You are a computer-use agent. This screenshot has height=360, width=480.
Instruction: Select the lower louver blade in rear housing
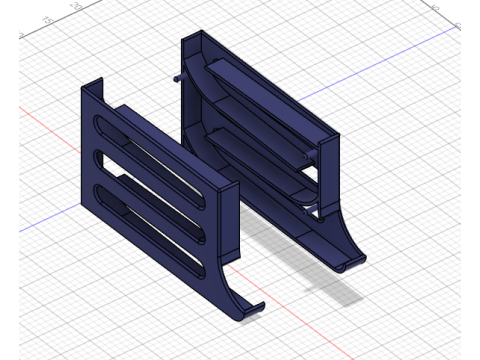260,163
